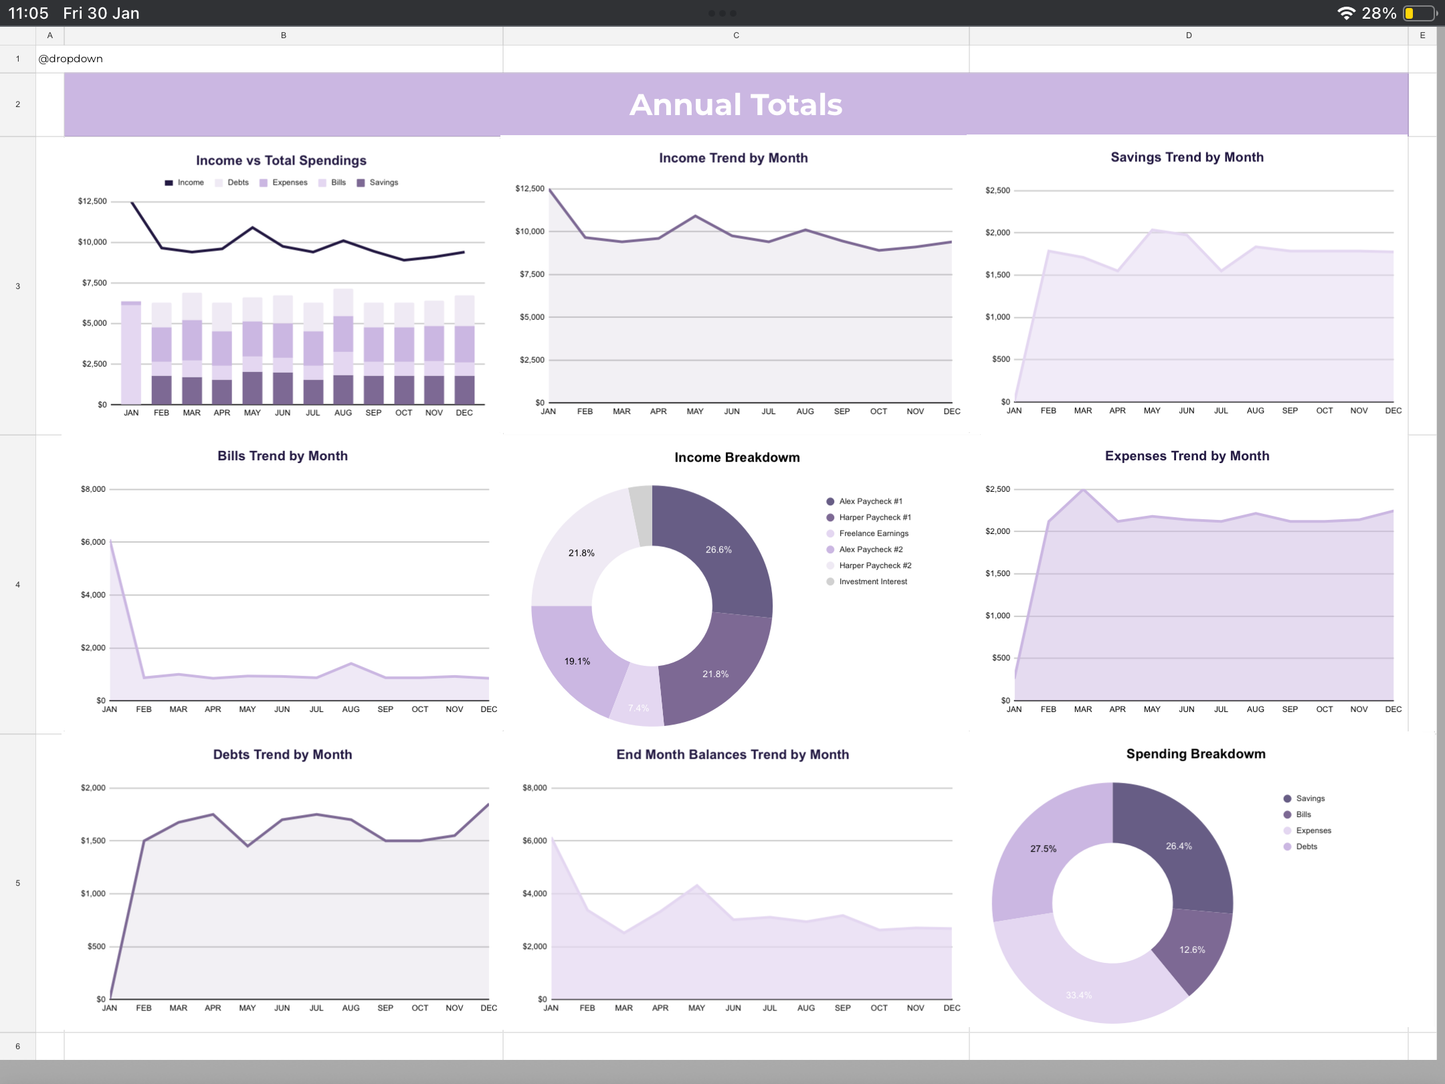Tap the 28% battery percentage
1445x1084 pixels.
[x=1379, y=13]
